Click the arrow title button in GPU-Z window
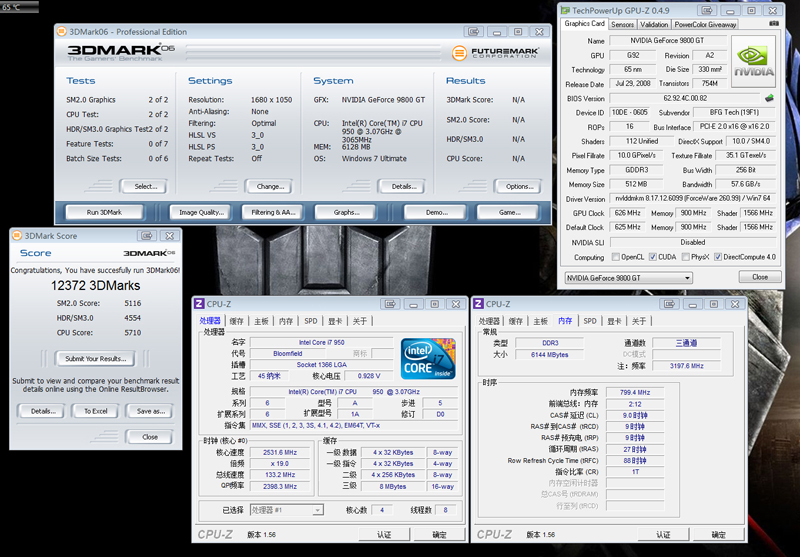 coord(707,10)
